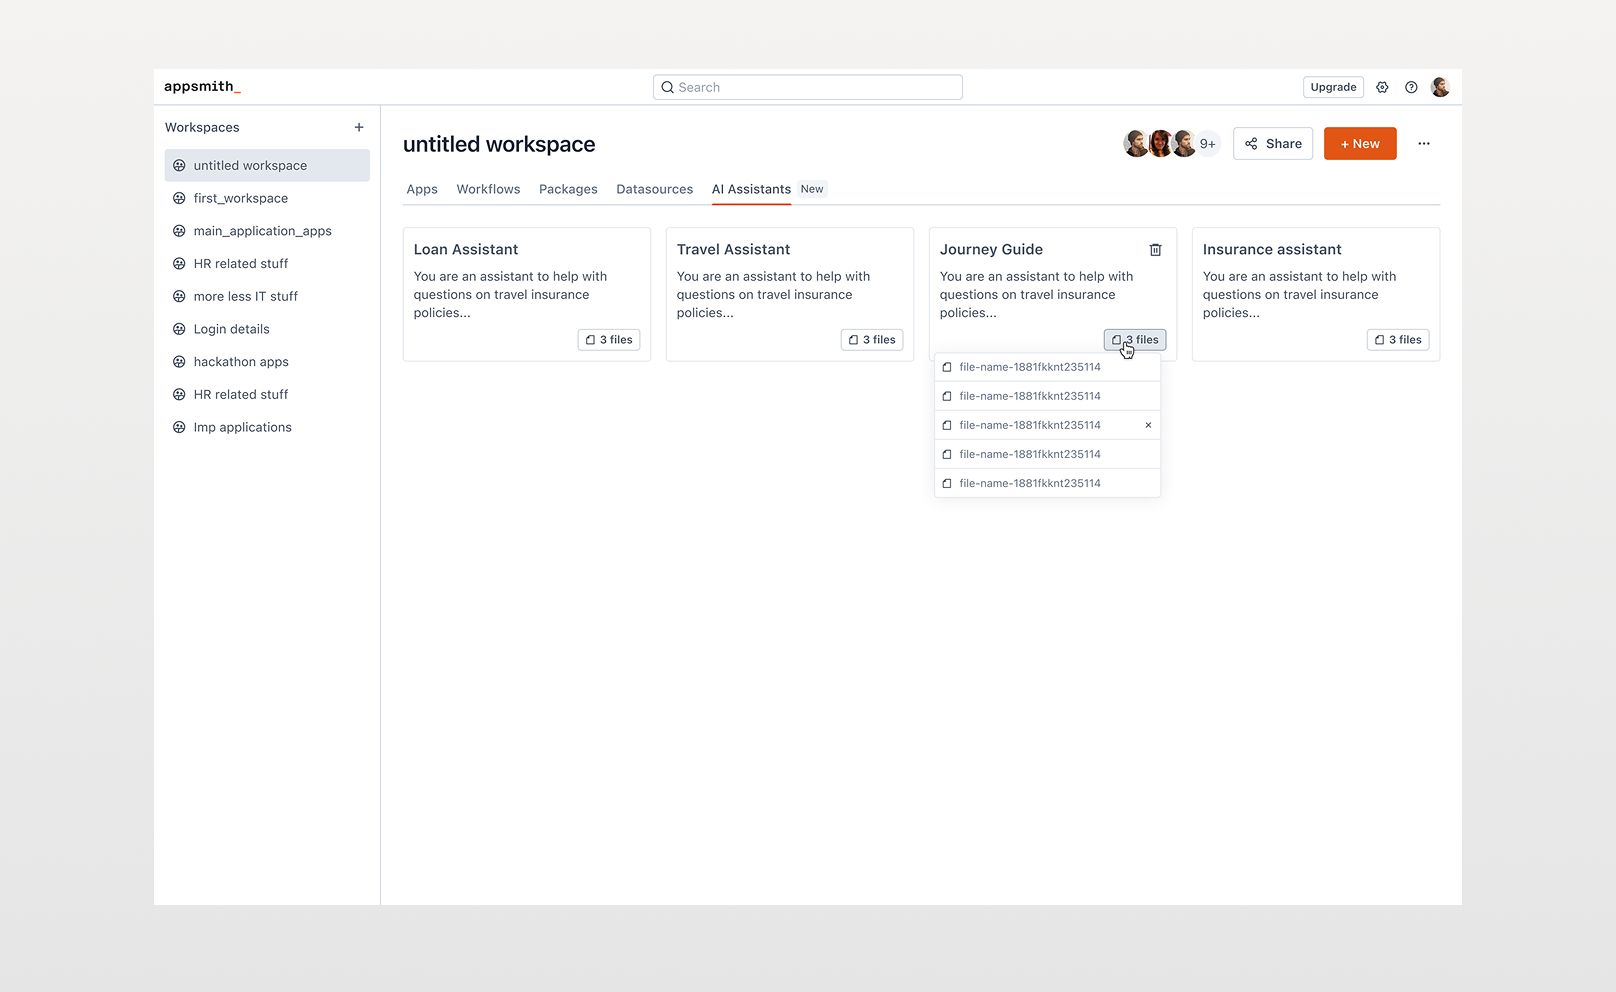Remove the hovered file with the x icon

(x=1148, y=425)
